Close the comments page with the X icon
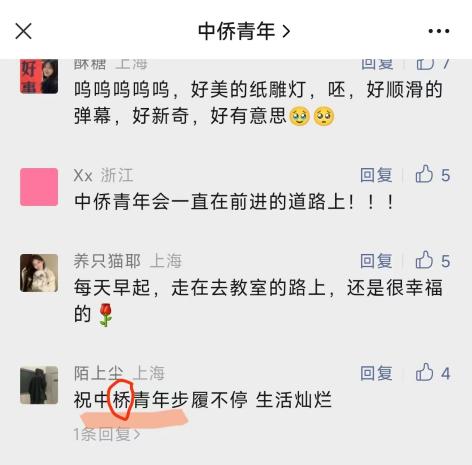Image resolution: width=472 pixels, height=465 pixels. click(x=23, y=31)
